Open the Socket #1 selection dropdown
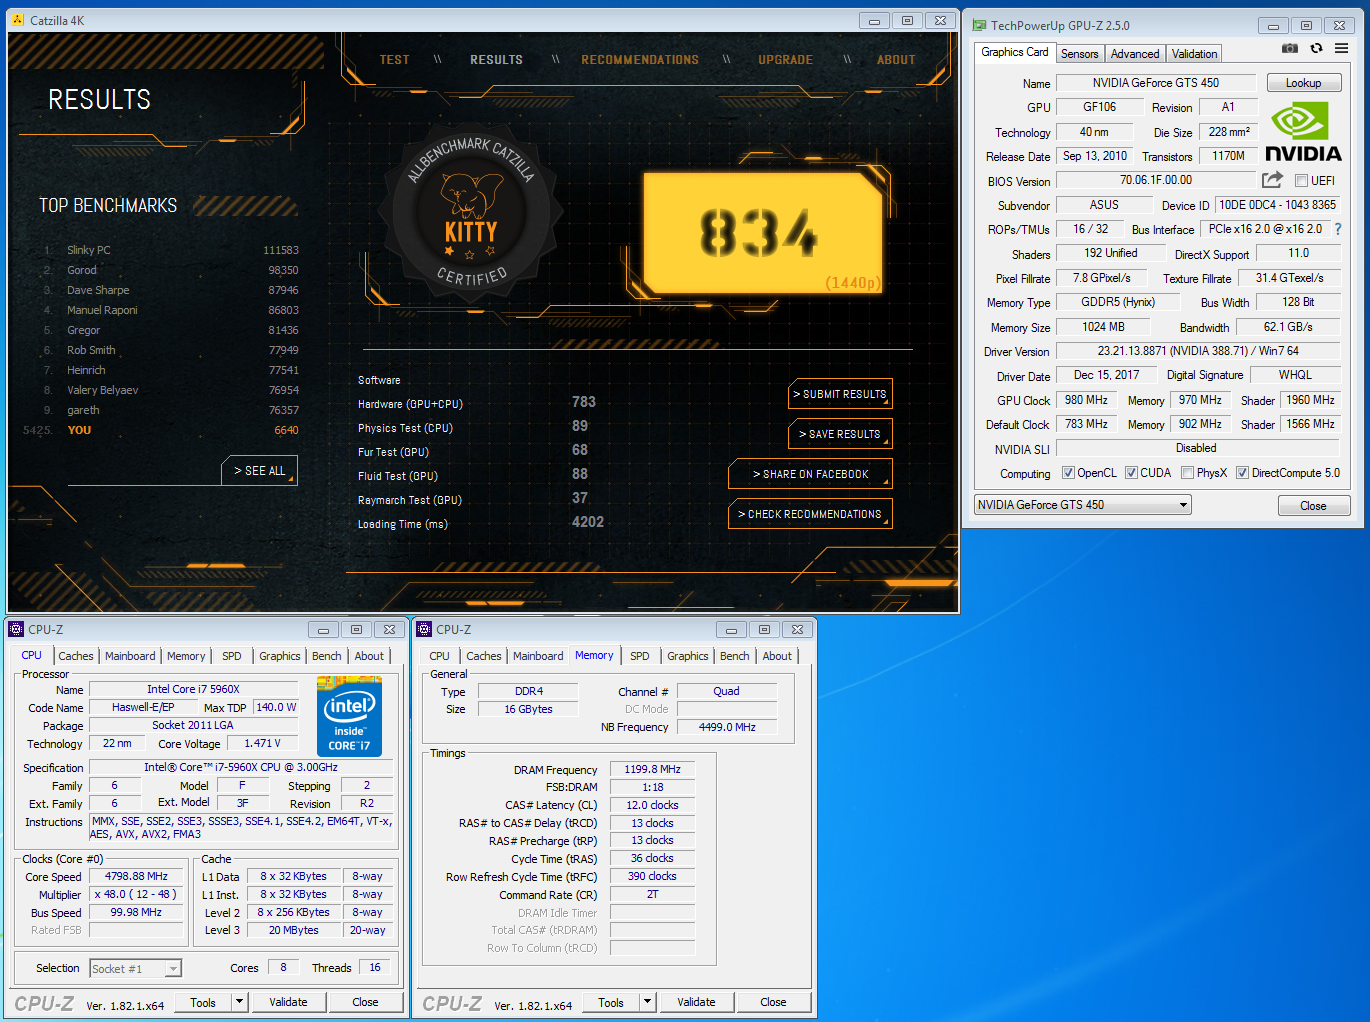 136,968
